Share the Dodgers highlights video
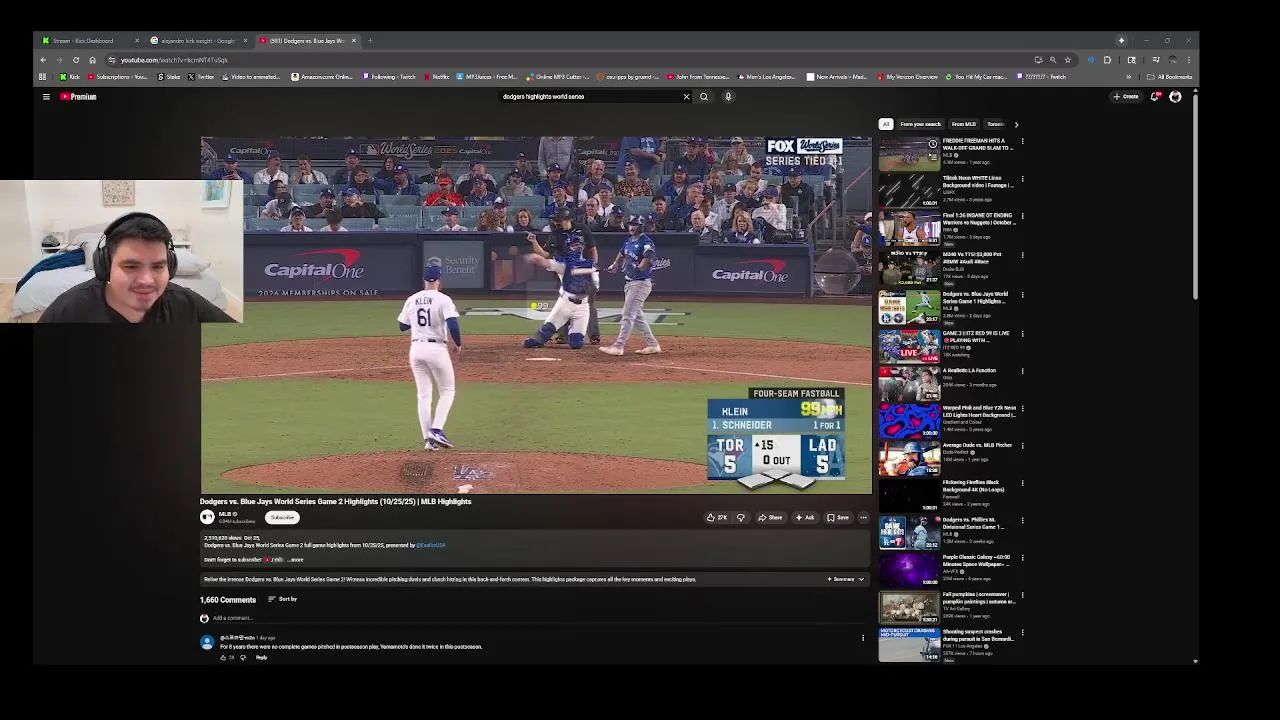Image resolution: width=1280 pixels, height=720 pixels. (770, 518)
